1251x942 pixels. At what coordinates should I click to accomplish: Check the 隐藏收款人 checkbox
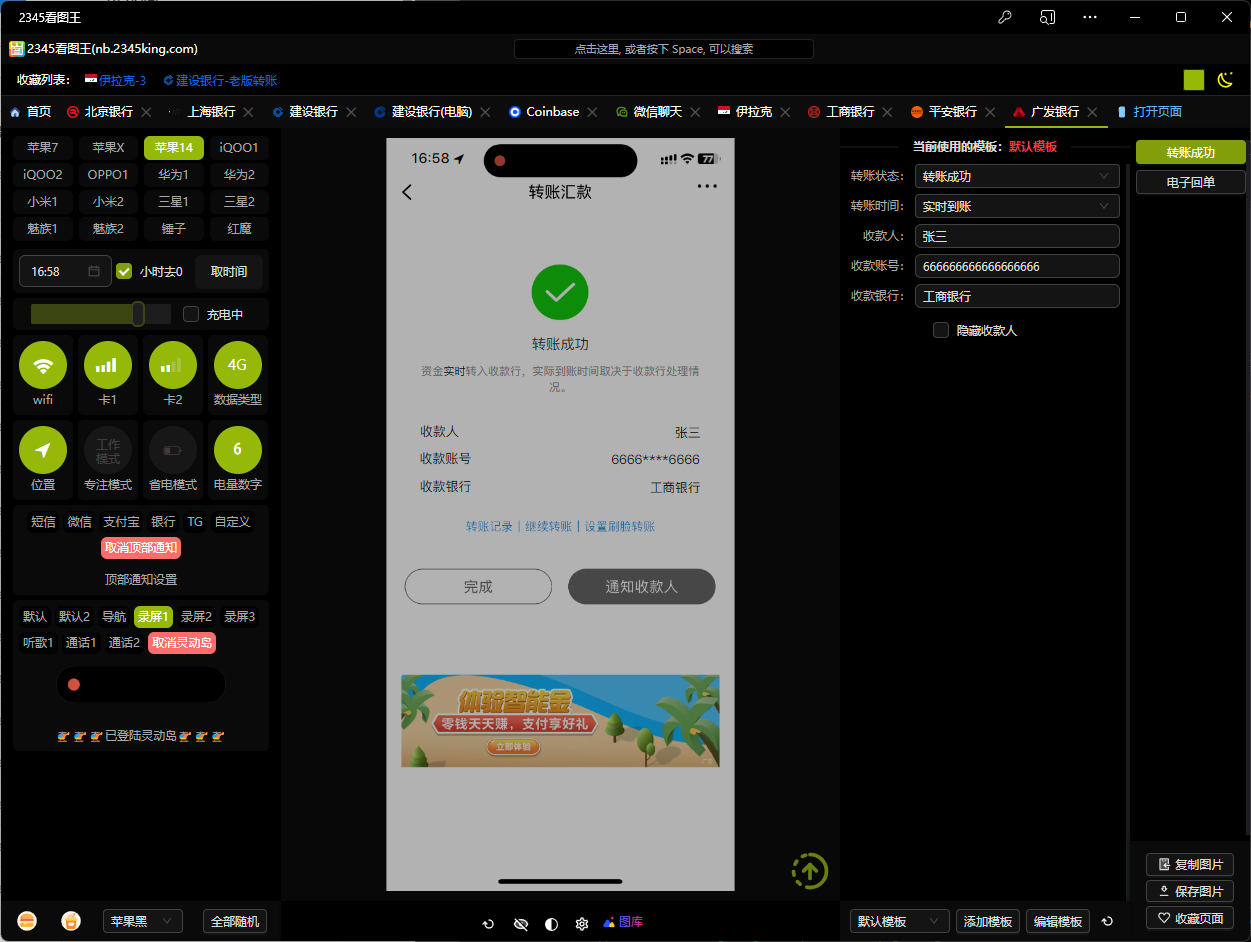point(941,330)
